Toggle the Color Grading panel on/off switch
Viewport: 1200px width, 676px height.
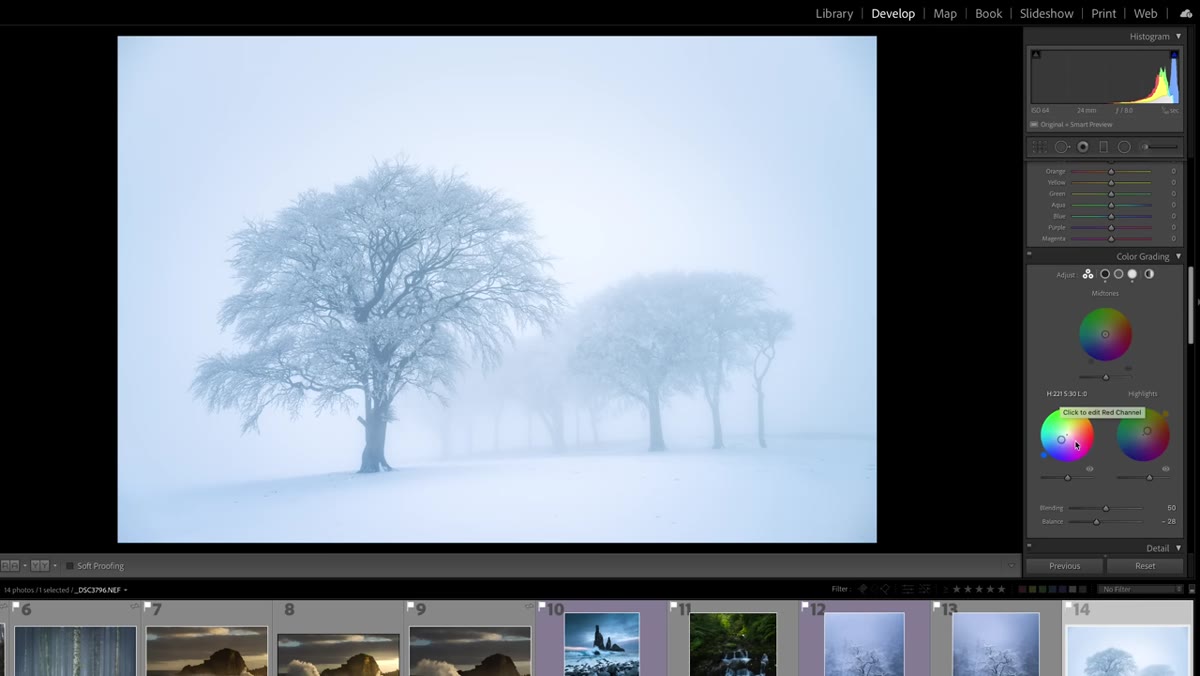pyautogui.click(x=1030, y=254)
